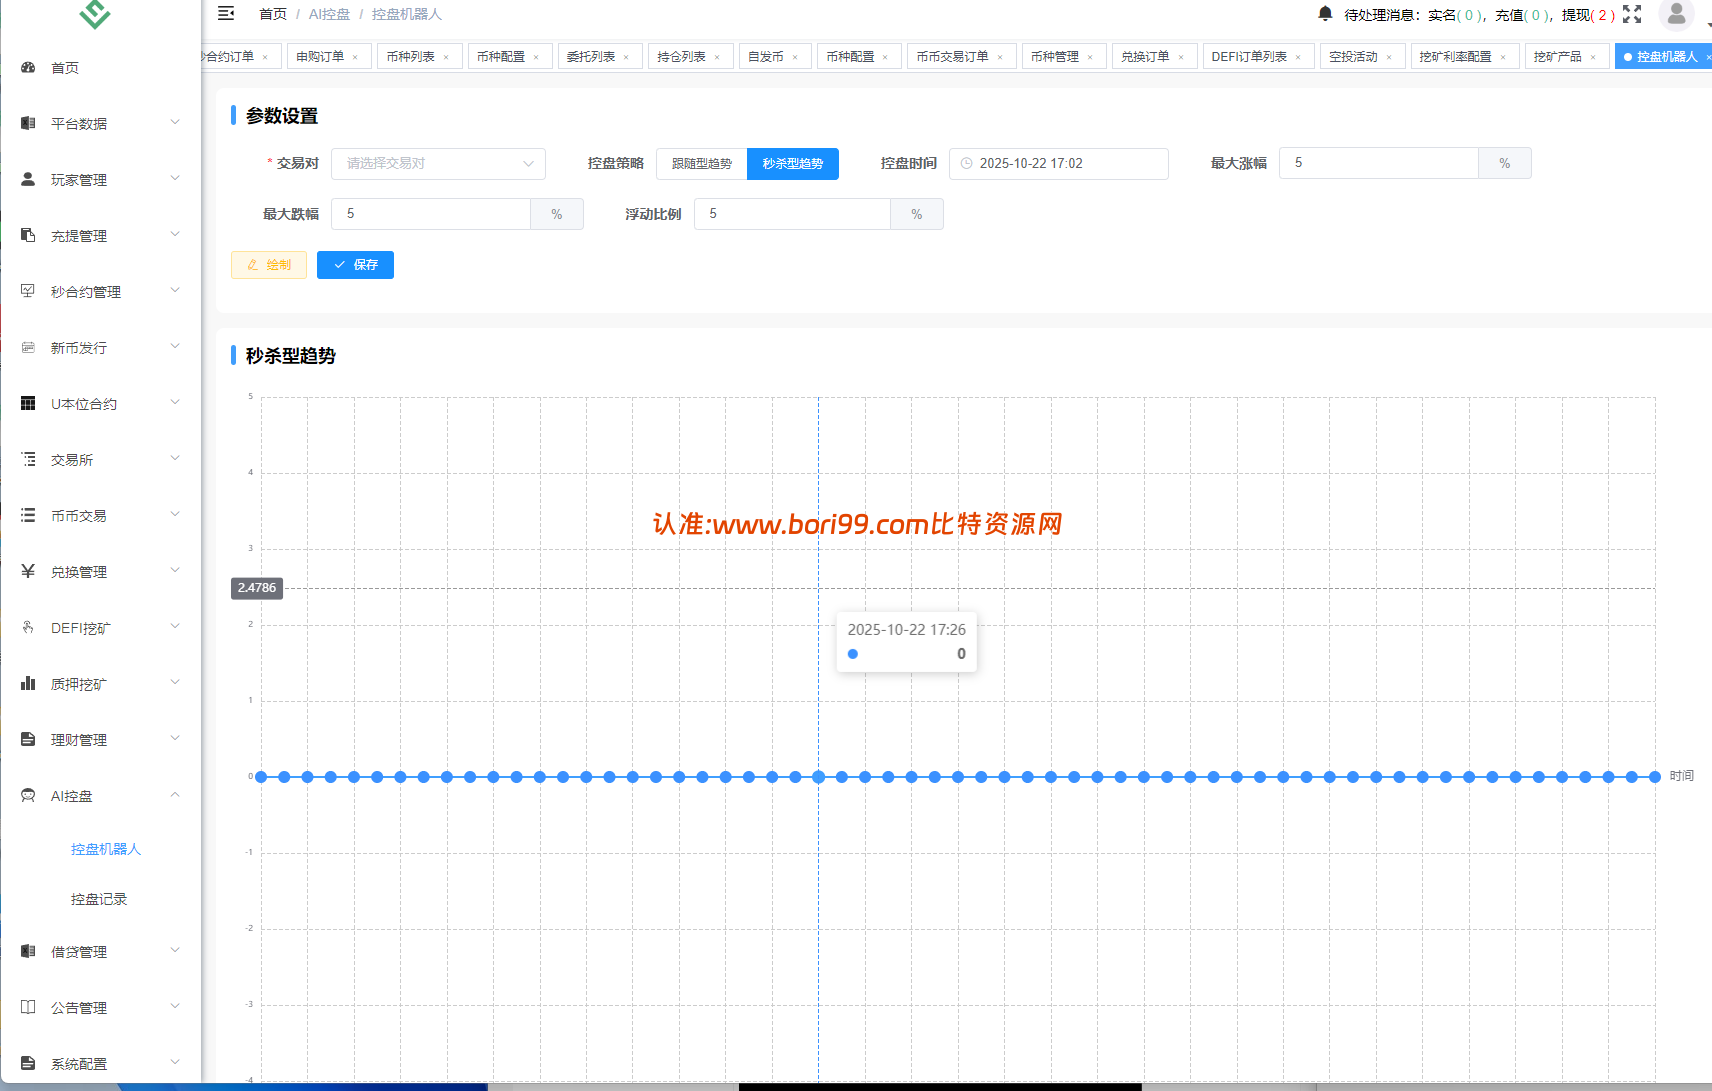This screenshot has width=1712, height=1091.
Task: Click the 平台数据 sidebar icon
Action: point(28,123)
